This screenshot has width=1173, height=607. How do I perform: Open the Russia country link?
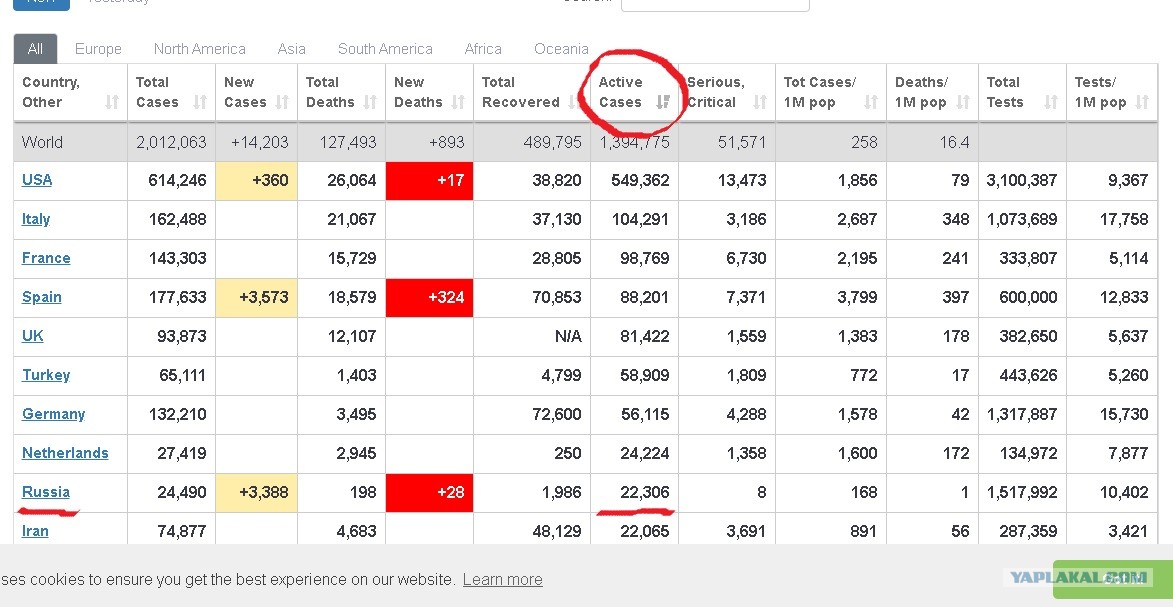point(46,492)
